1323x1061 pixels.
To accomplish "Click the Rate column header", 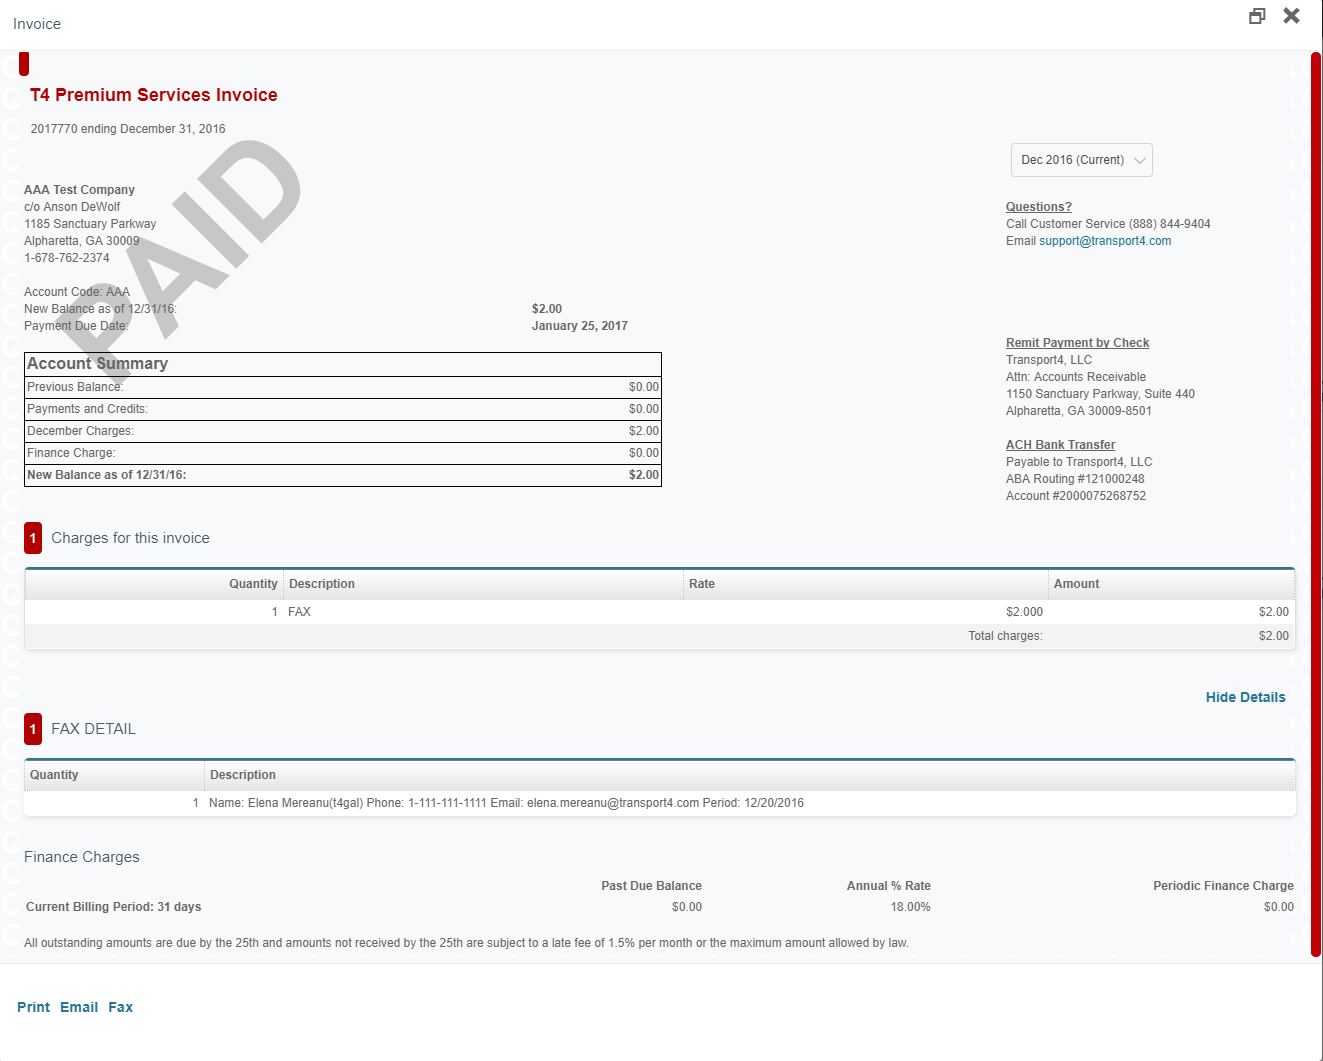I will click(702, 584).
